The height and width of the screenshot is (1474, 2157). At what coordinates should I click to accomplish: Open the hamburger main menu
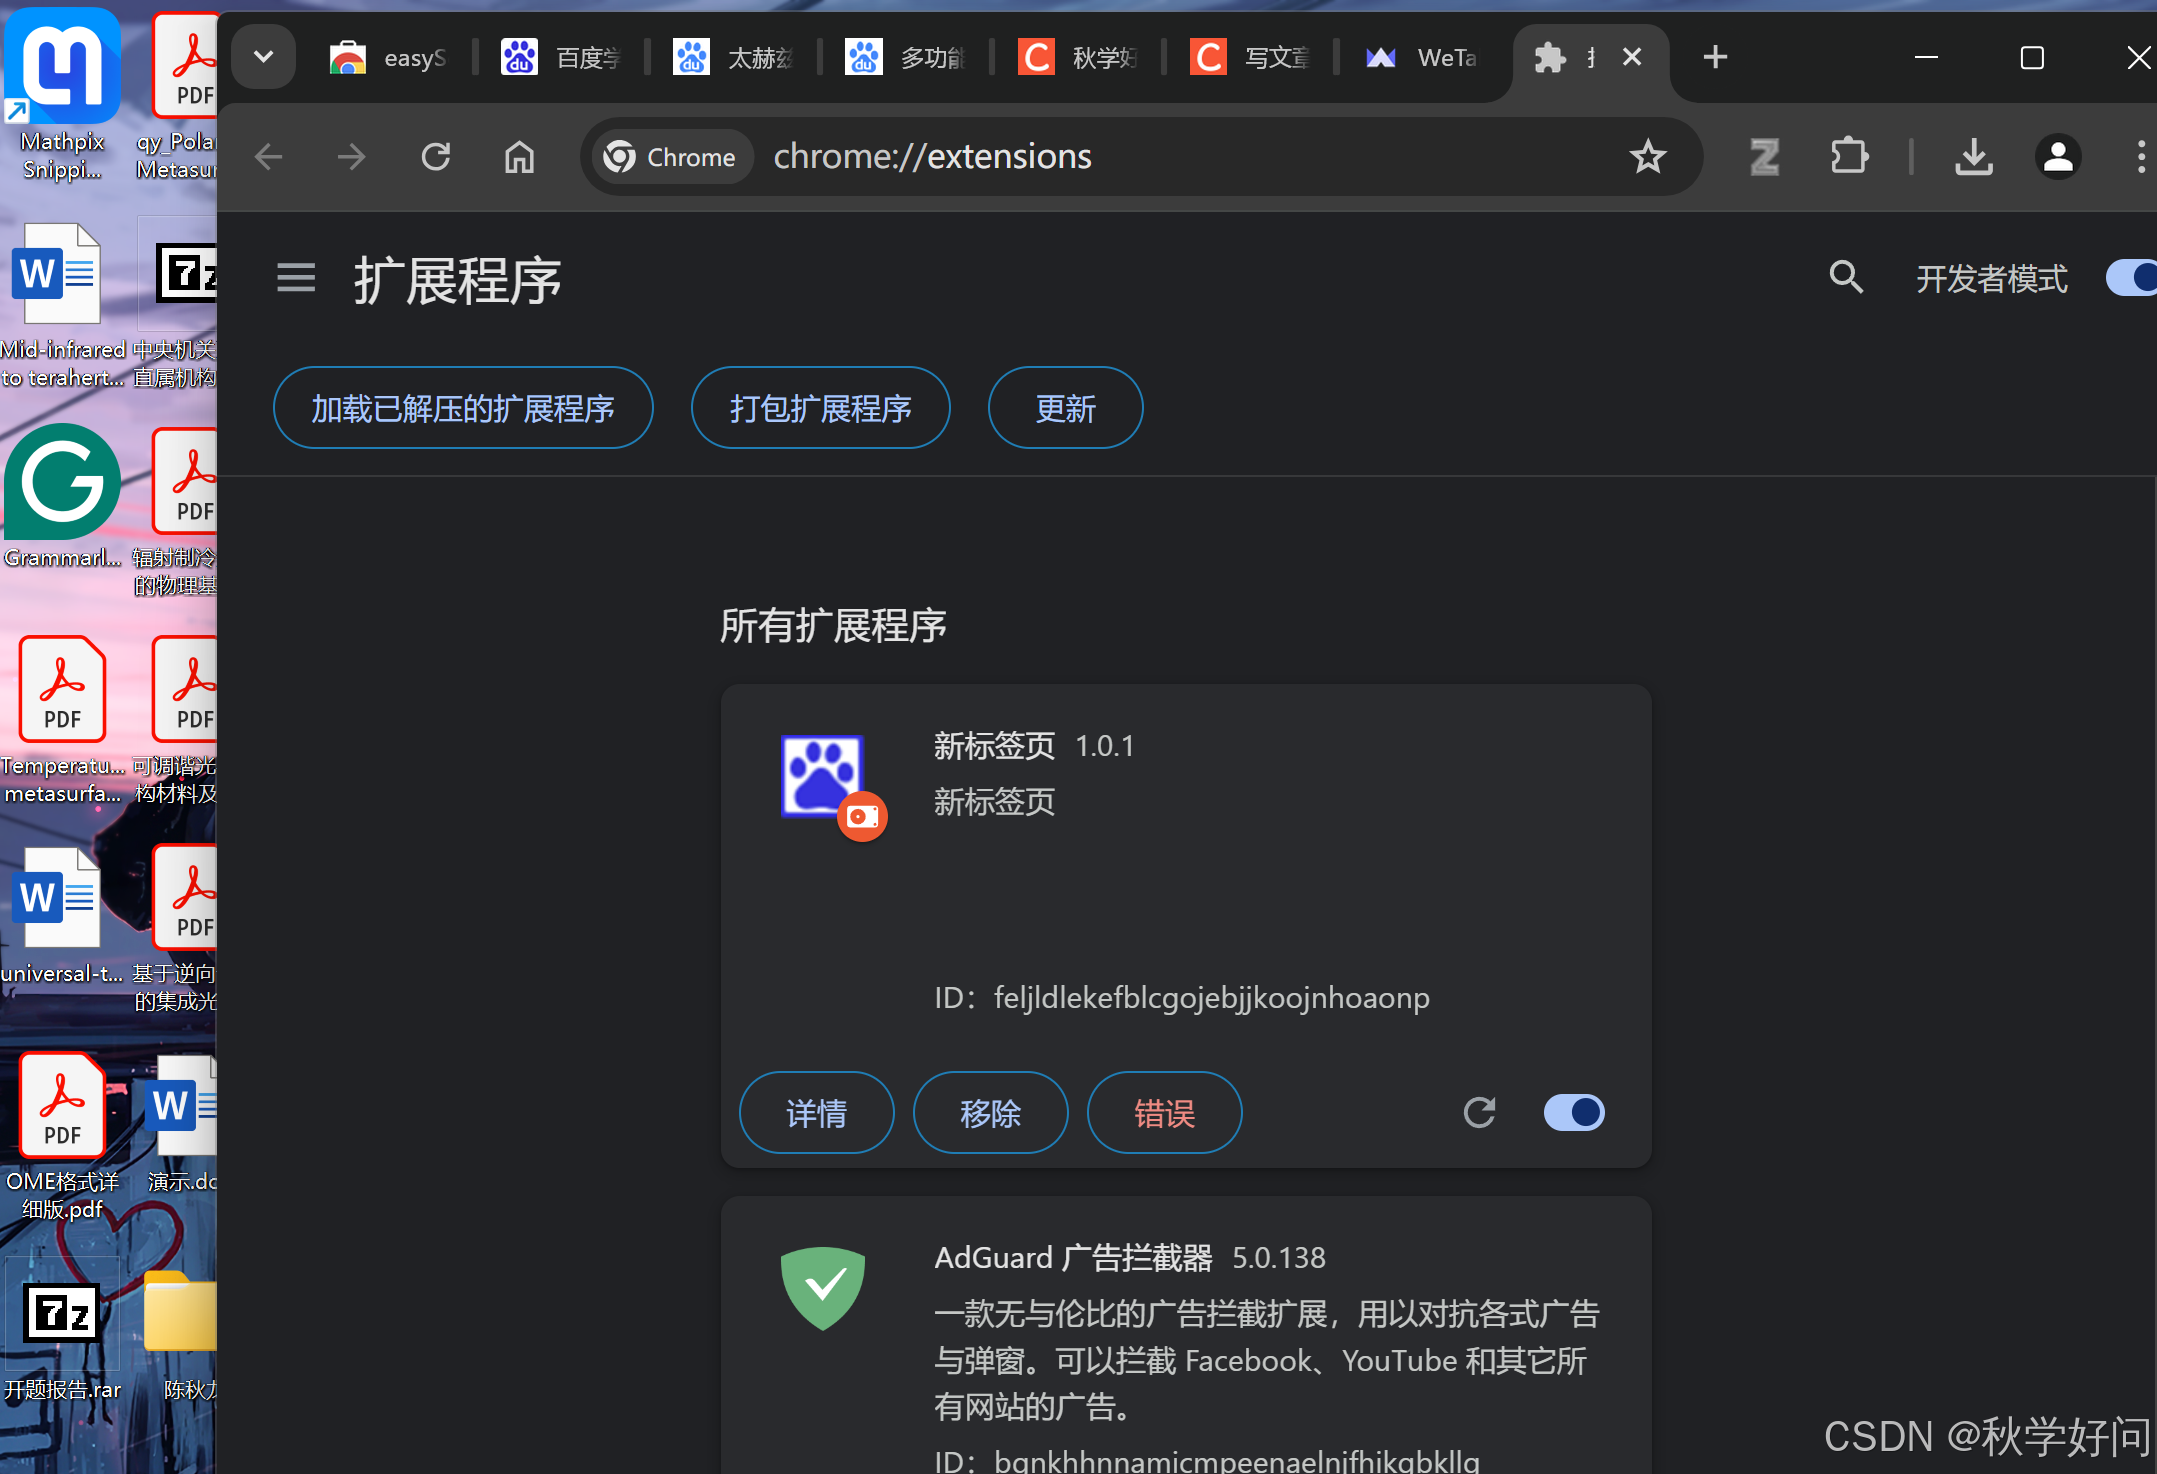(x=296, y=277)
